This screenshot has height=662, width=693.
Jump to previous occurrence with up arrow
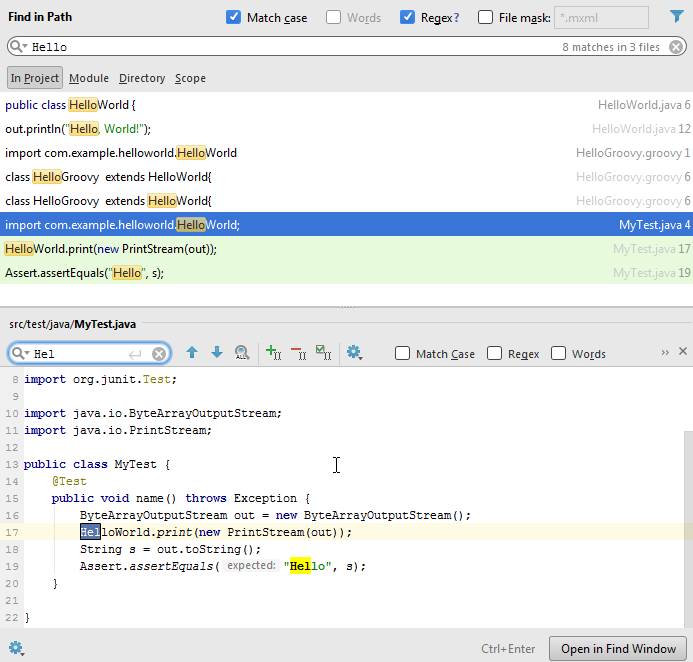(x=192, y=353)
